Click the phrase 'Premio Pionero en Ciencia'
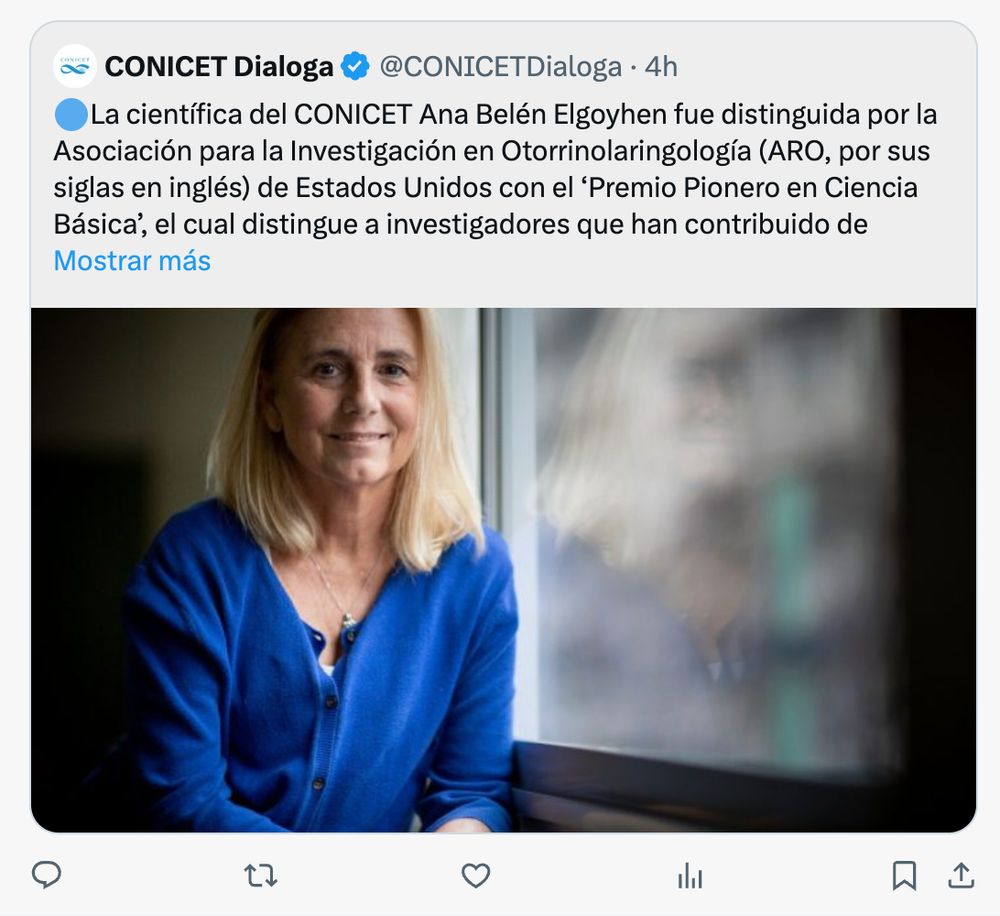 click(x=754, y=188)
